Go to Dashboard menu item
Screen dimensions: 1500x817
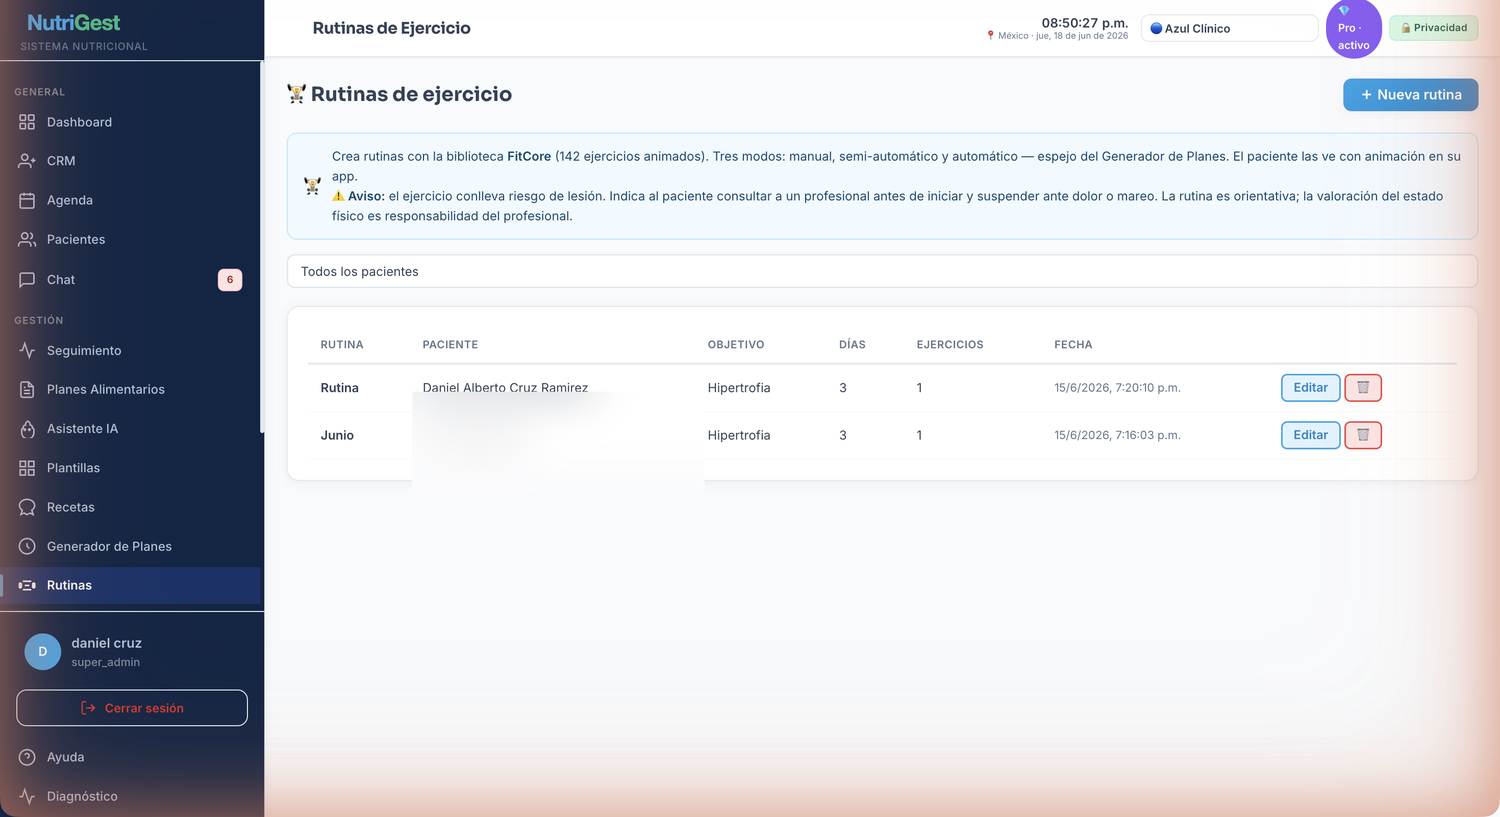(x=130, y=122)
